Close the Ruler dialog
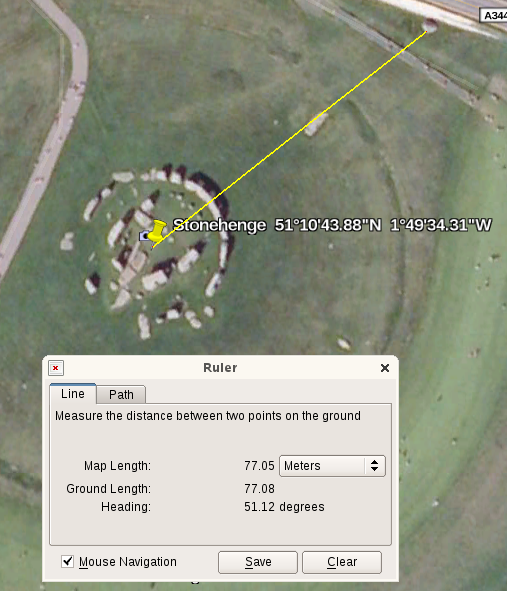This screenshot has width=507, height=591. tap(384, 368)
